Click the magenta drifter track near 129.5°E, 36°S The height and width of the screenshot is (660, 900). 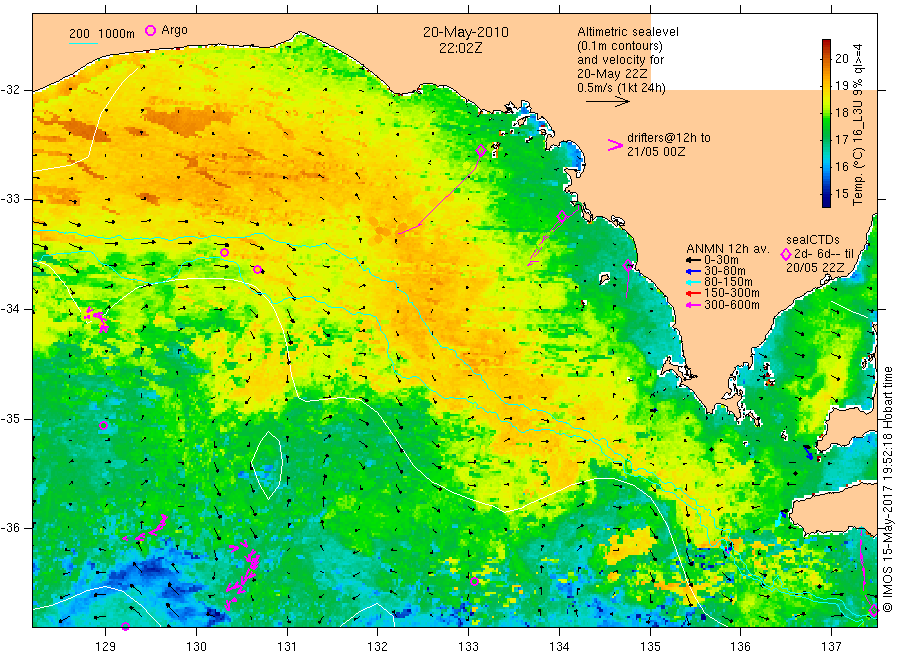[146, 530]
